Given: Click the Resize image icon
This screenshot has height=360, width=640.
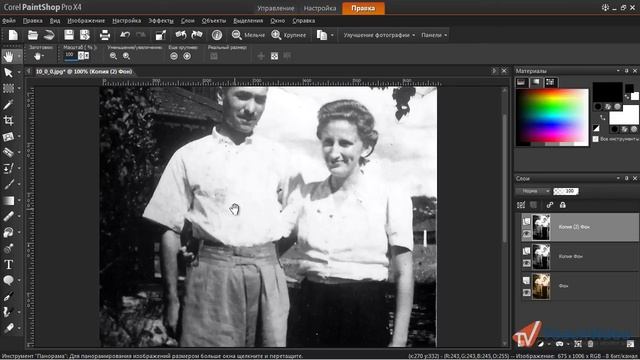Looking at the screenshot, I should point(160,36).
